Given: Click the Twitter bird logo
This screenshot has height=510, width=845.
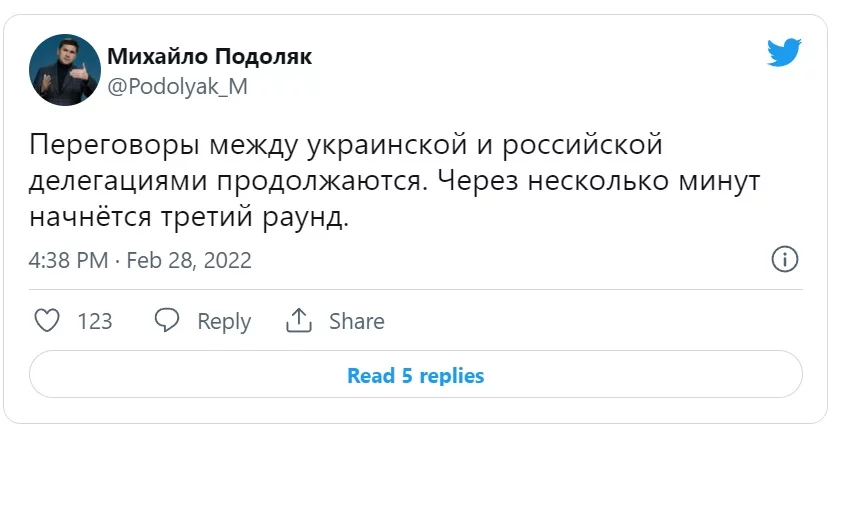Looking at the screenshot, I should (785, 52).
